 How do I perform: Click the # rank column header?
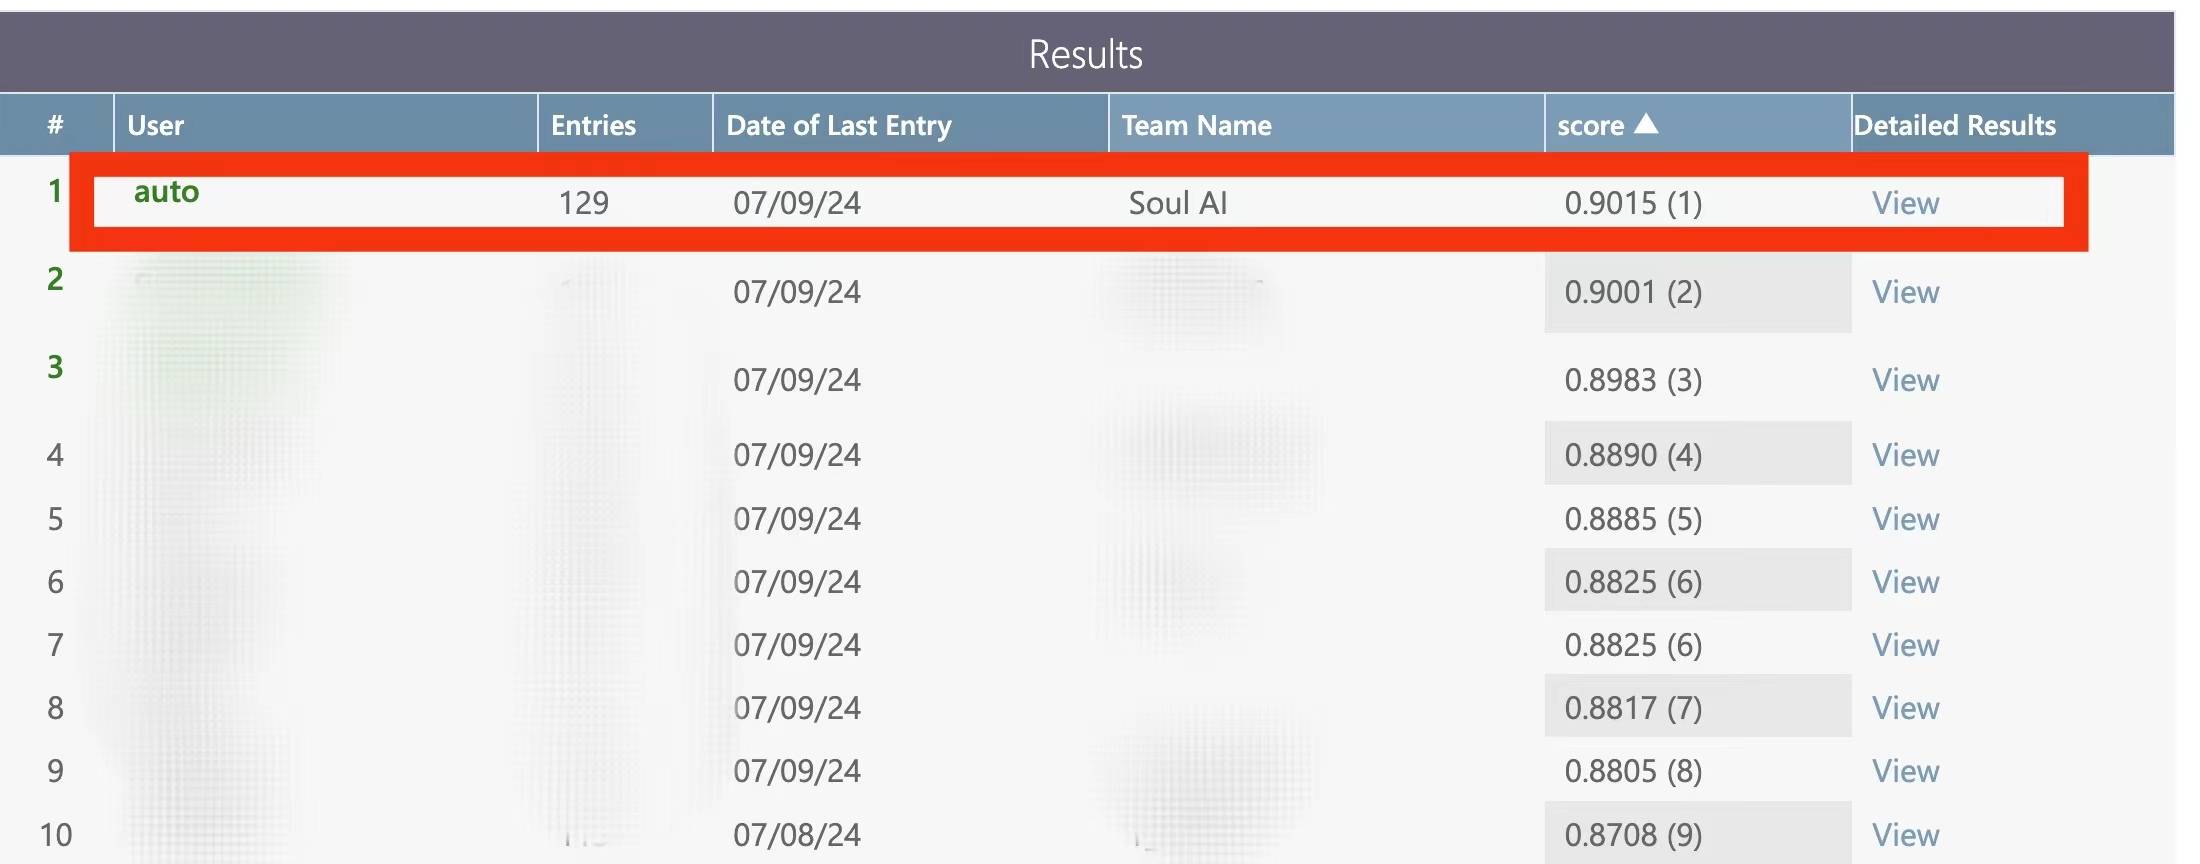tap(55, 125)
